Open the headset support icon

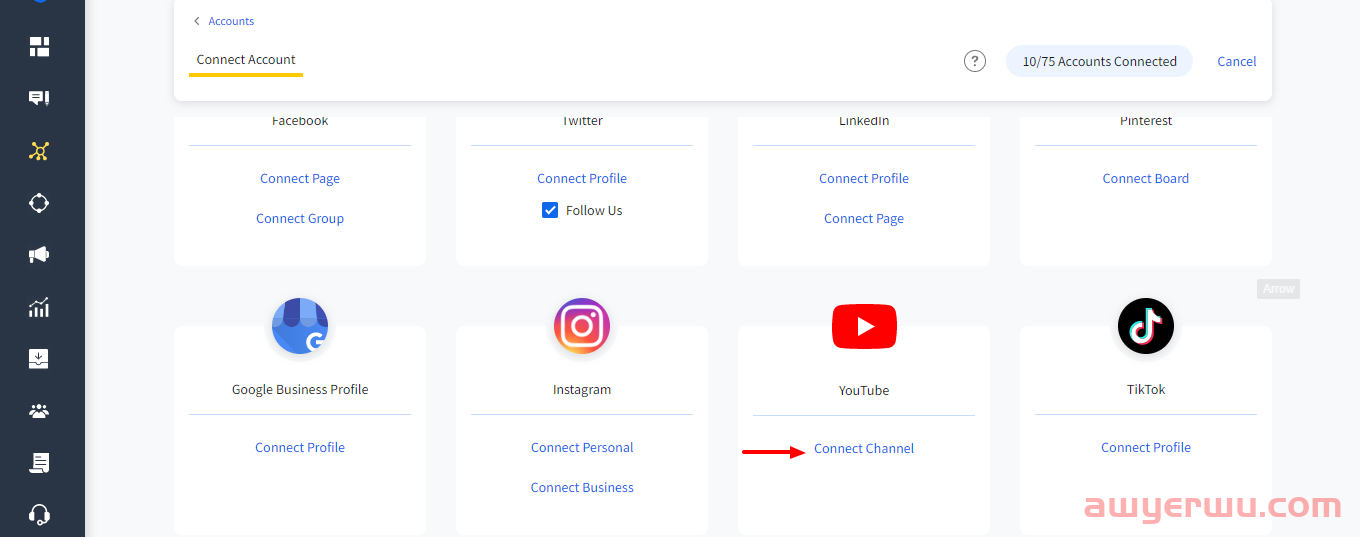39,515
